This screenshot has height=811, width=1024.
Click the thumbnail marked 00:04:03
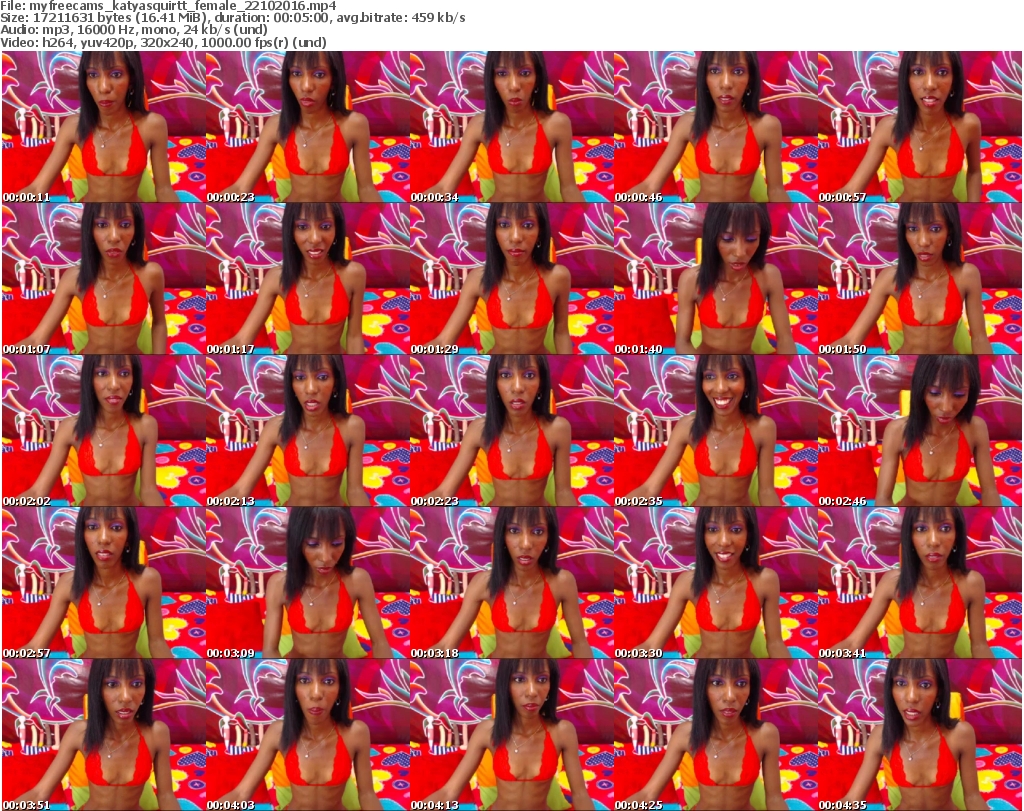(308, 735)
